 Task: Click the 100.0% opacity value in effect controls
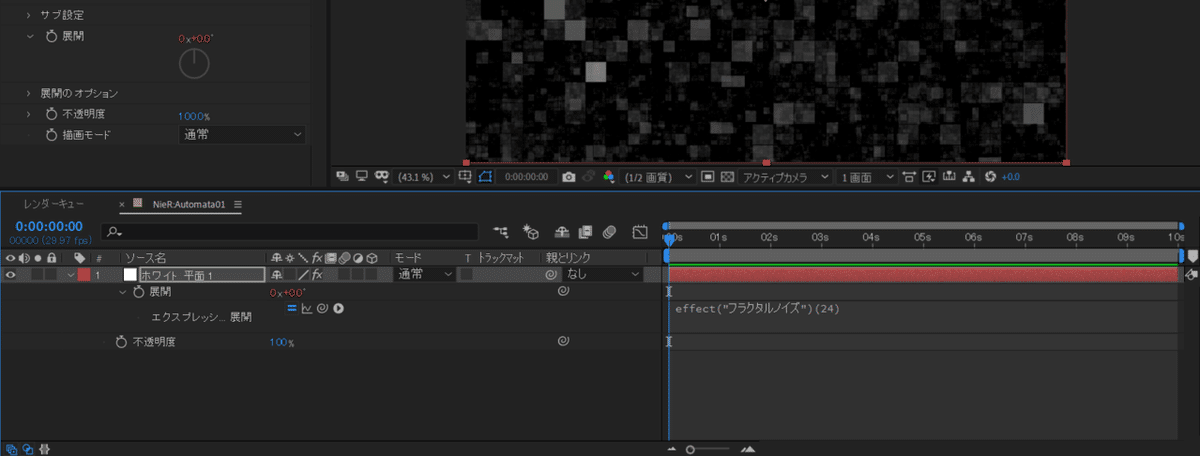coord(194,115)
